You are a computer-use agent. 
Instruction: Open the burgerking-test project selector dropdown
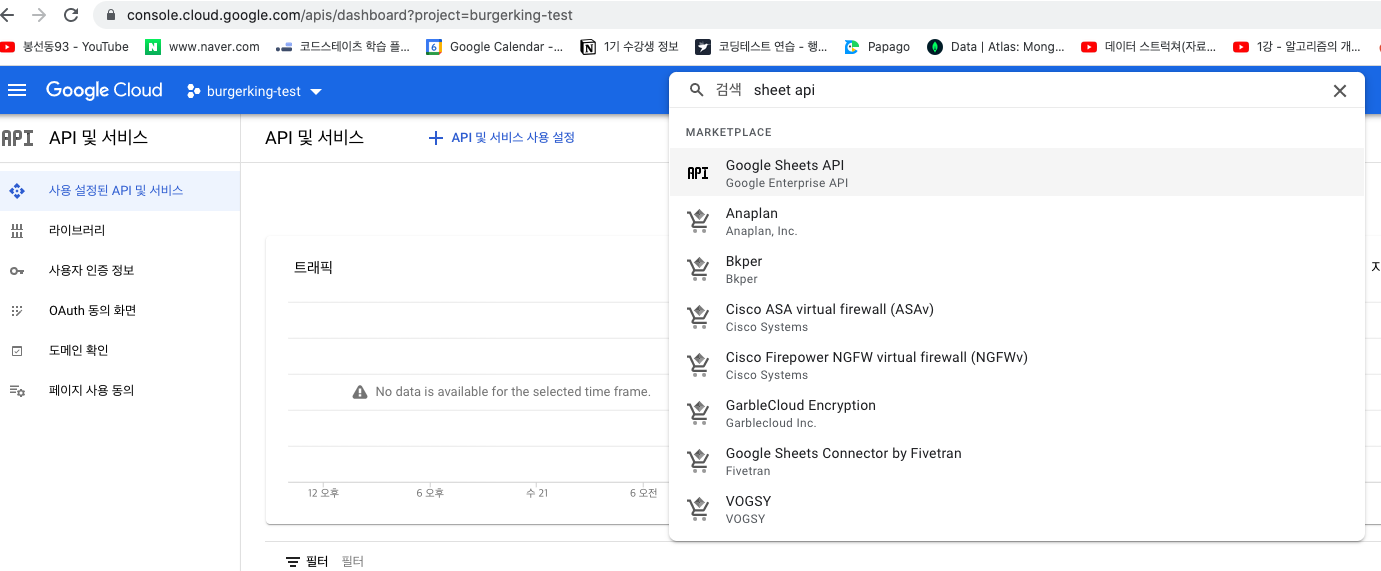coord(254,91)
